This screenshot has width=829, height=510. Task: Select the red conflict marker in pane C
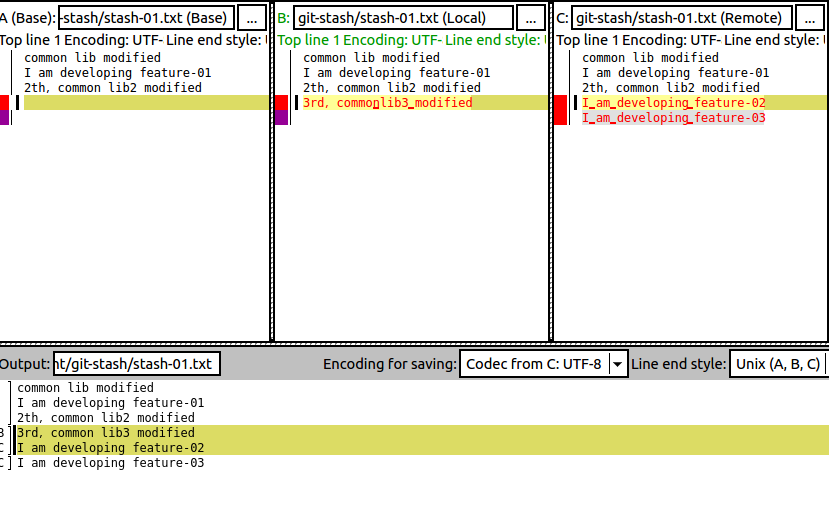pyautogui.click(x=560, y=110)
